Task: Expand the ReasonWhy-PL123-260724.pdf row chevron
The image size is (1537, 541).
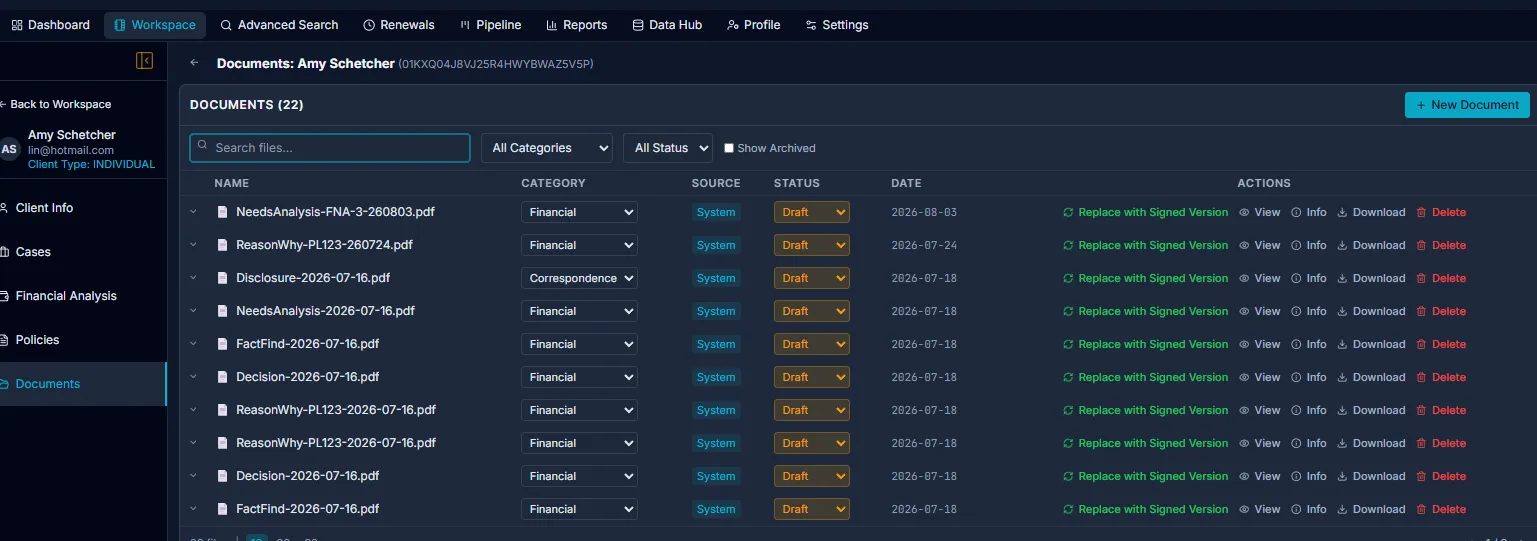Action: click(x=194, y=245)
